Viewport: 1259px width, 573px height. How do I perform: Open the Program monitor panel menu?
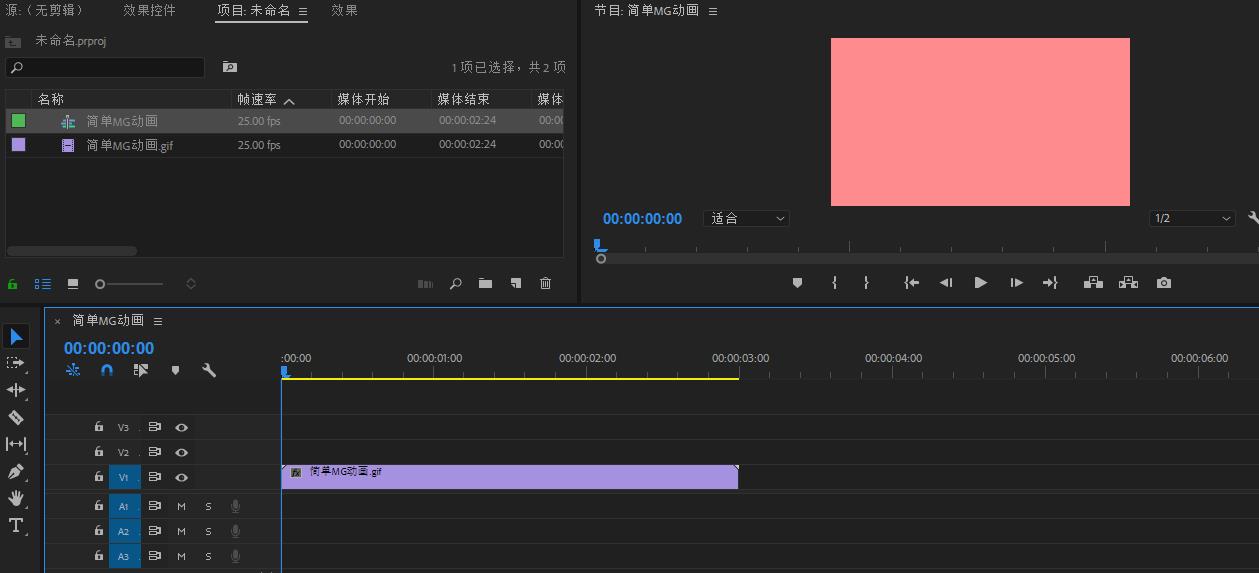pos(713,11)
